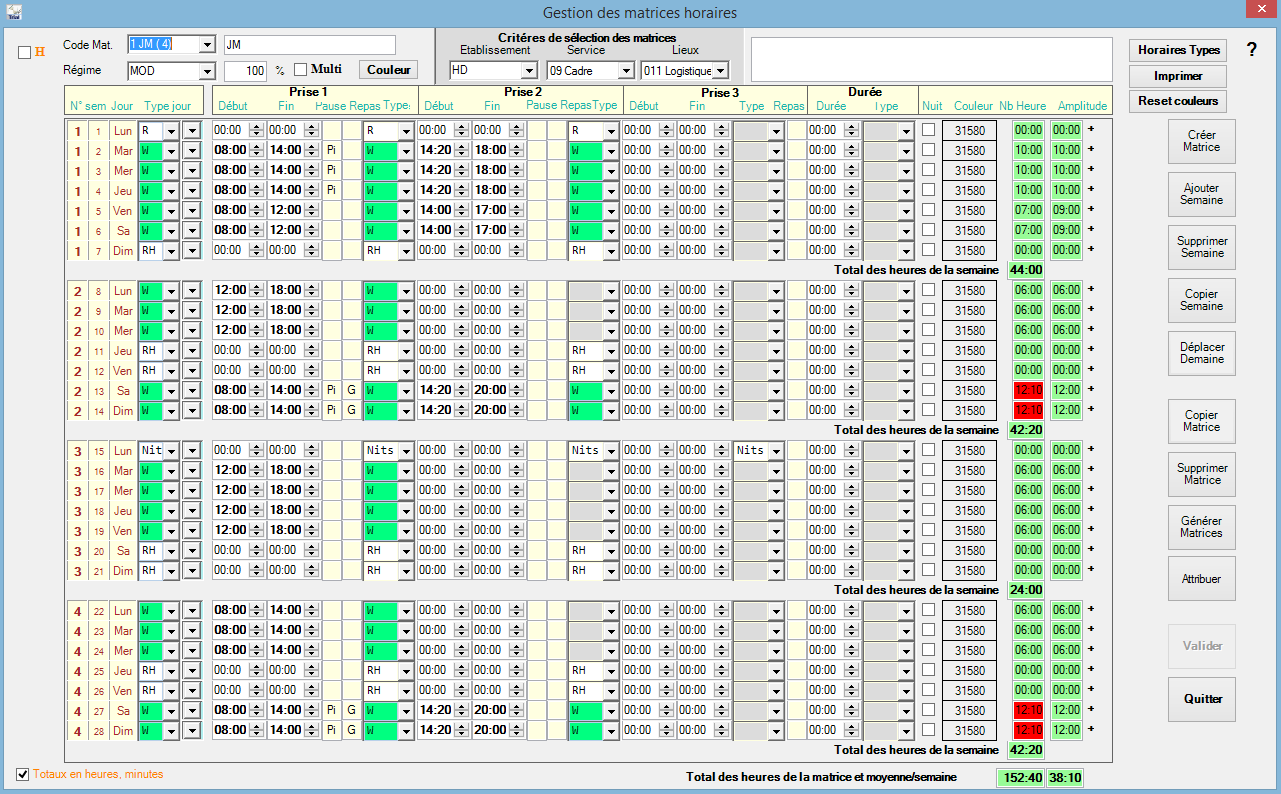
Task: Open the Code Mat. dropdown
Action: 207,45
